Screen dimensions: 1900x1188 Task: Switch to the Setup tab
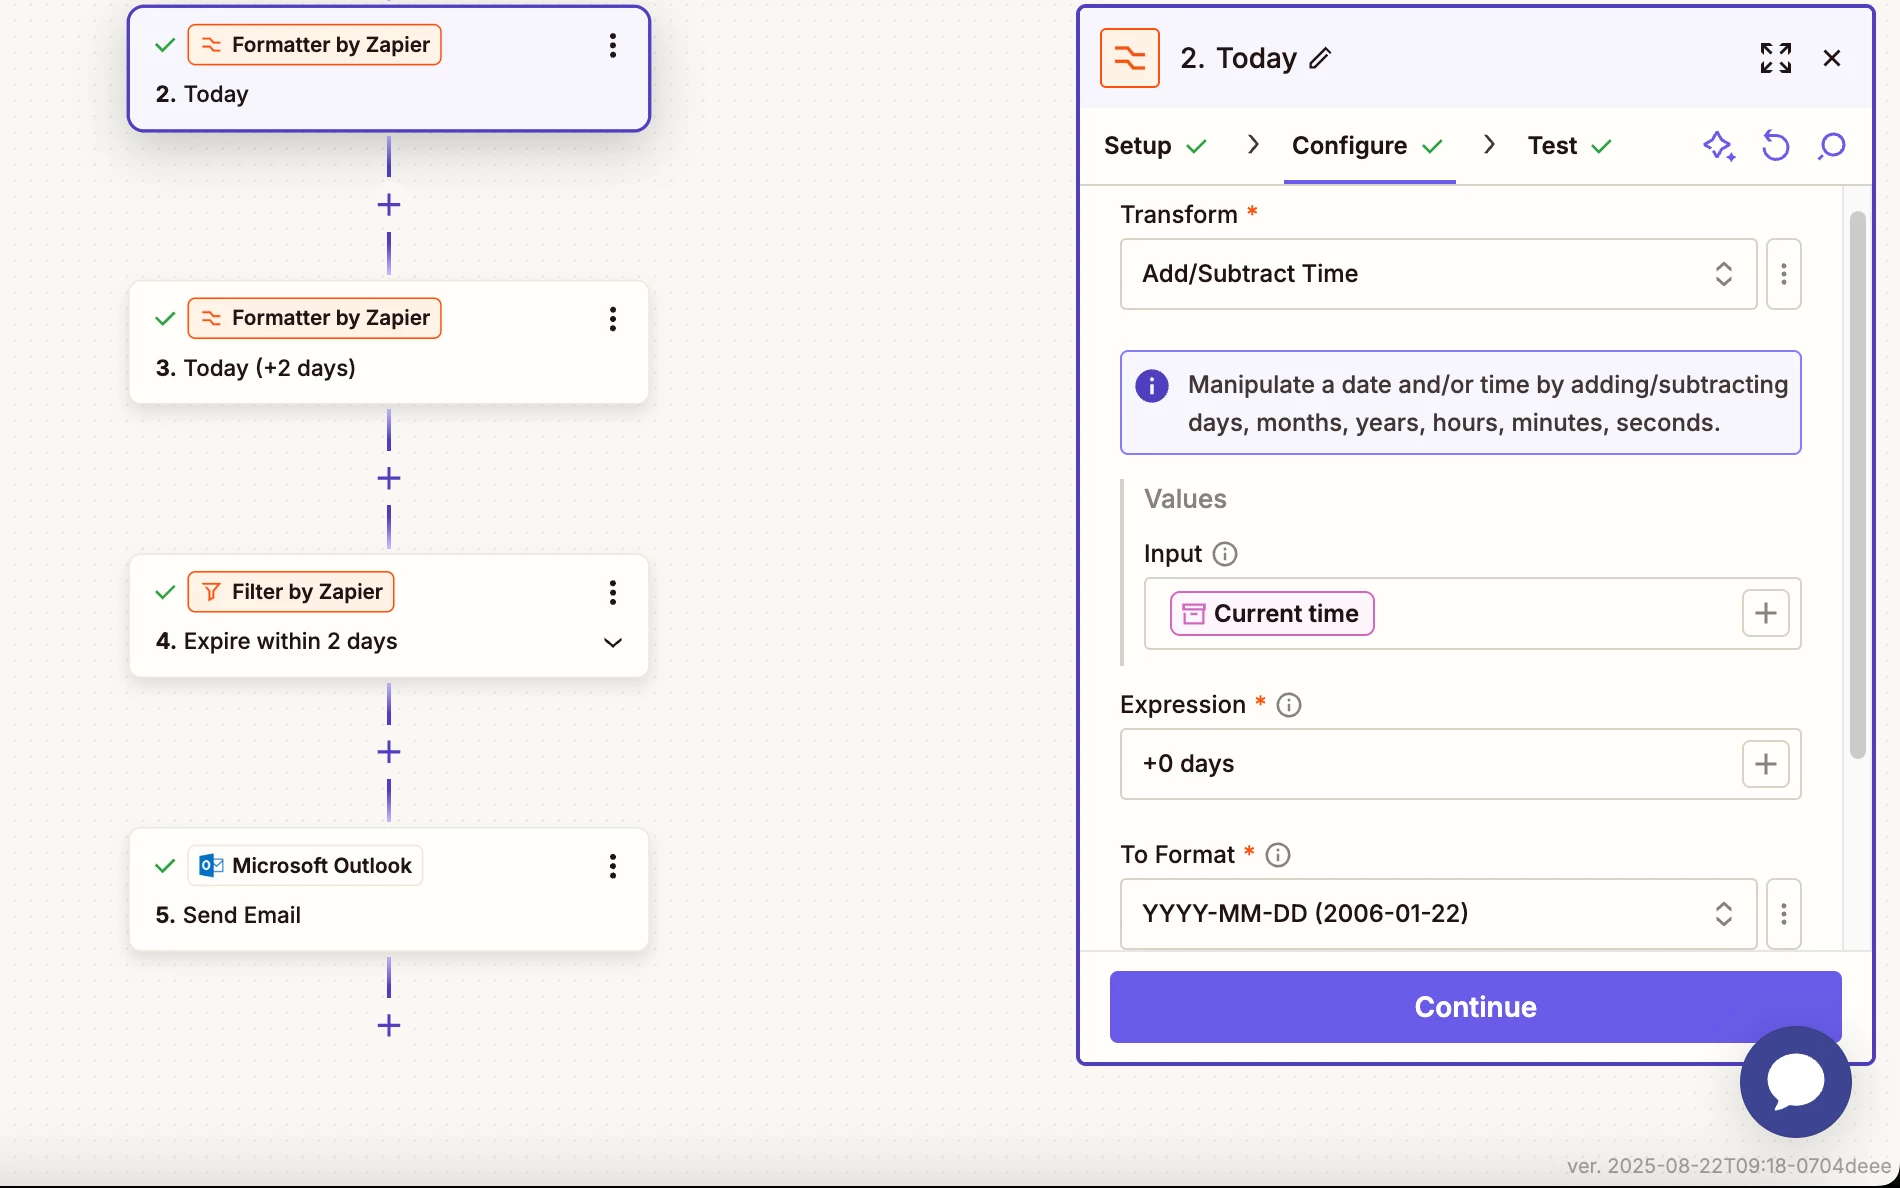[1155, 146]
